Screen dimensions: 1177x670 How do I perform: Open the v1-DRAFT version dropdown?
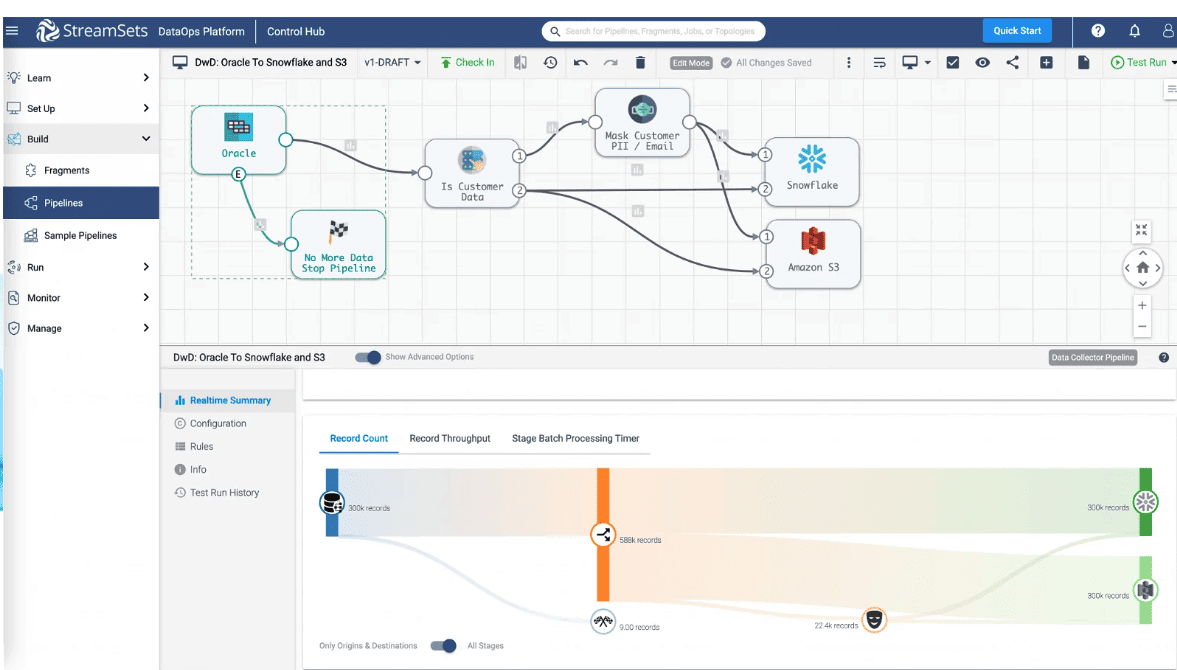tap(389, 62)
